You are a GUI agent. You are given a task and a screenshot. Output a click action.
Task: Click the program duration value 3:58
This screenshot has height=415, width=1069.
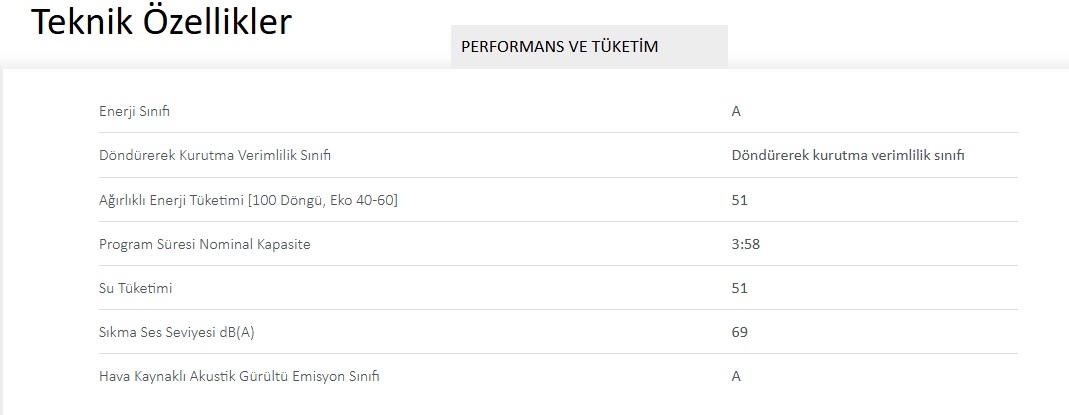tap(746, 244)
